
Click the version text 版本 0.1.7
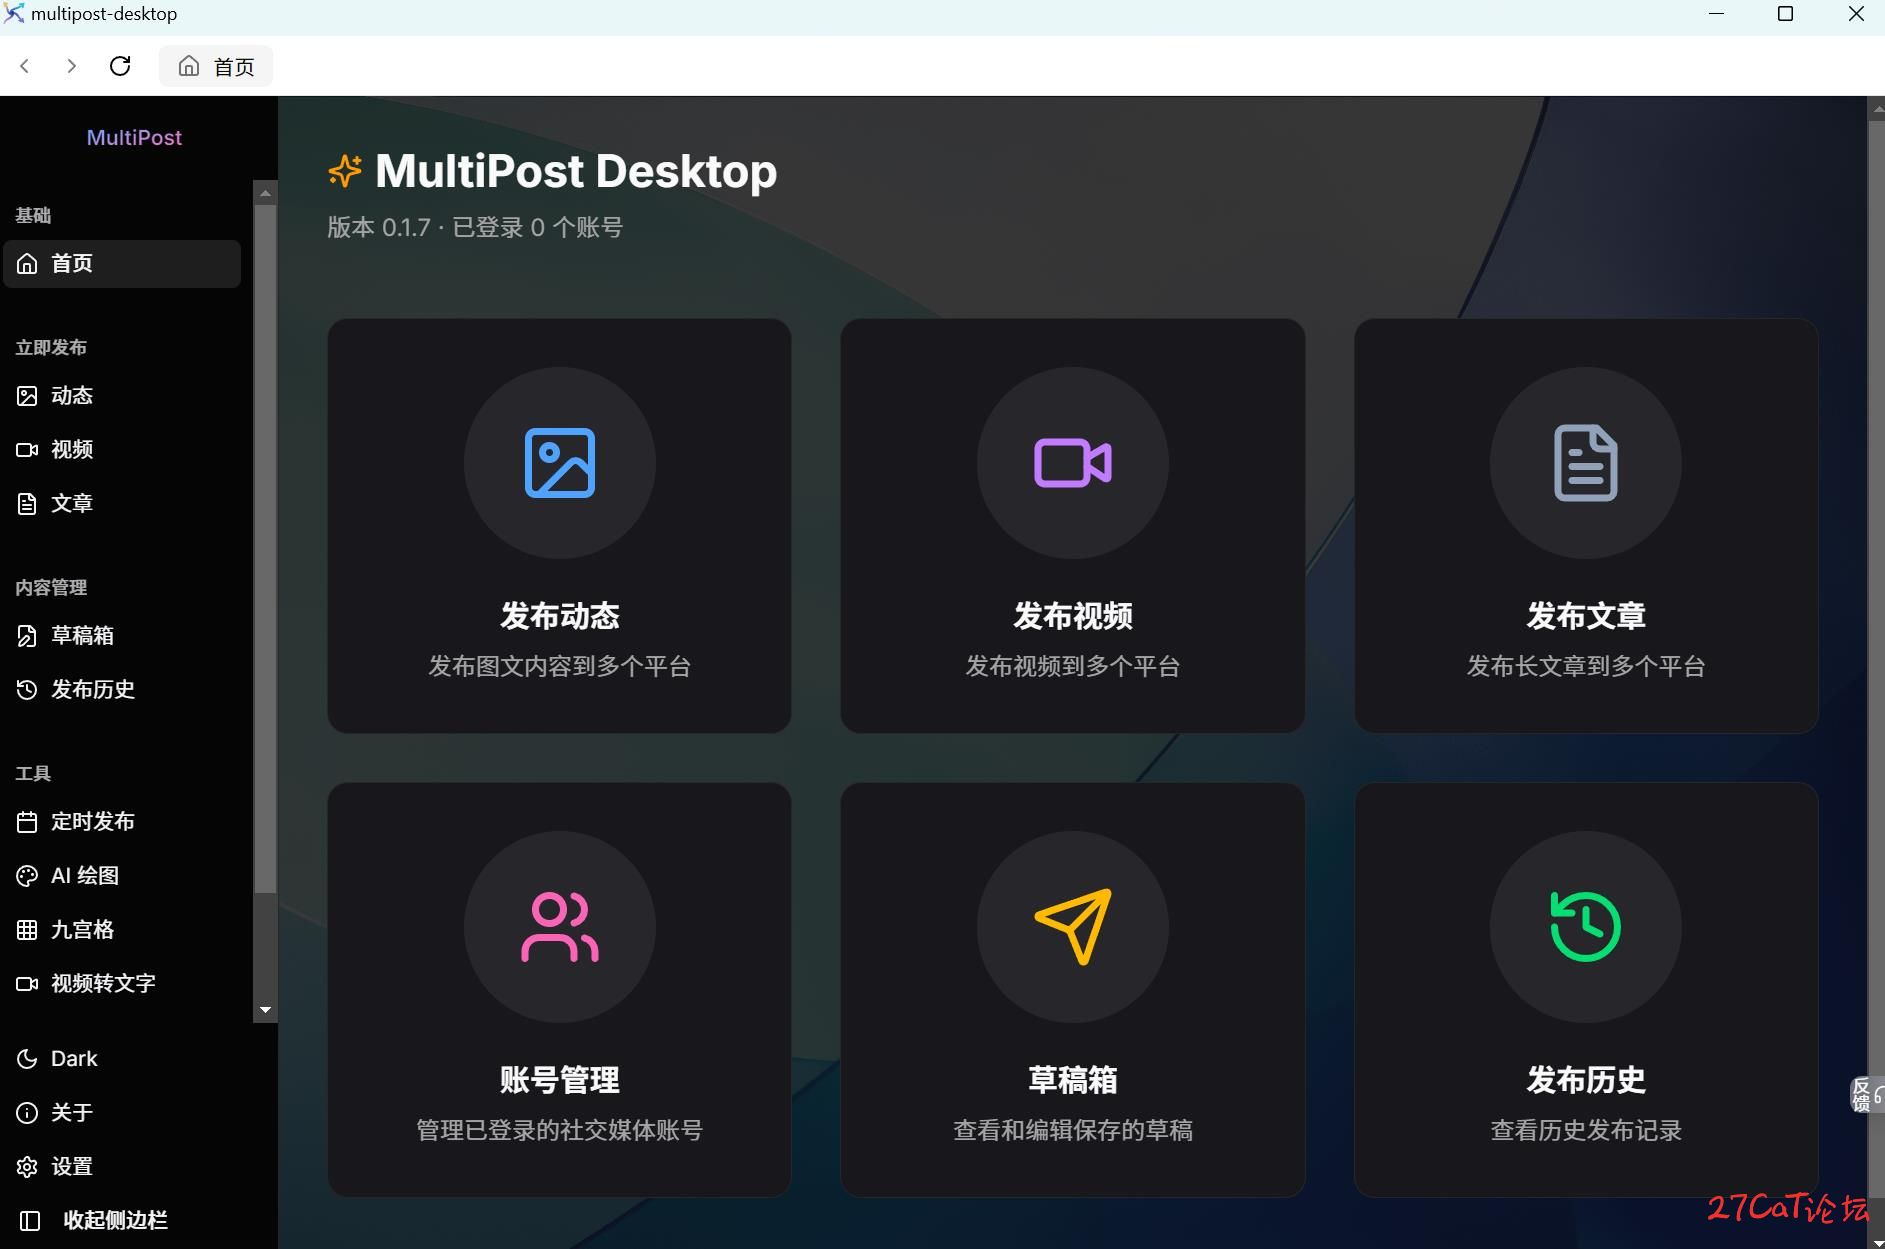click(x=379, y=228)
